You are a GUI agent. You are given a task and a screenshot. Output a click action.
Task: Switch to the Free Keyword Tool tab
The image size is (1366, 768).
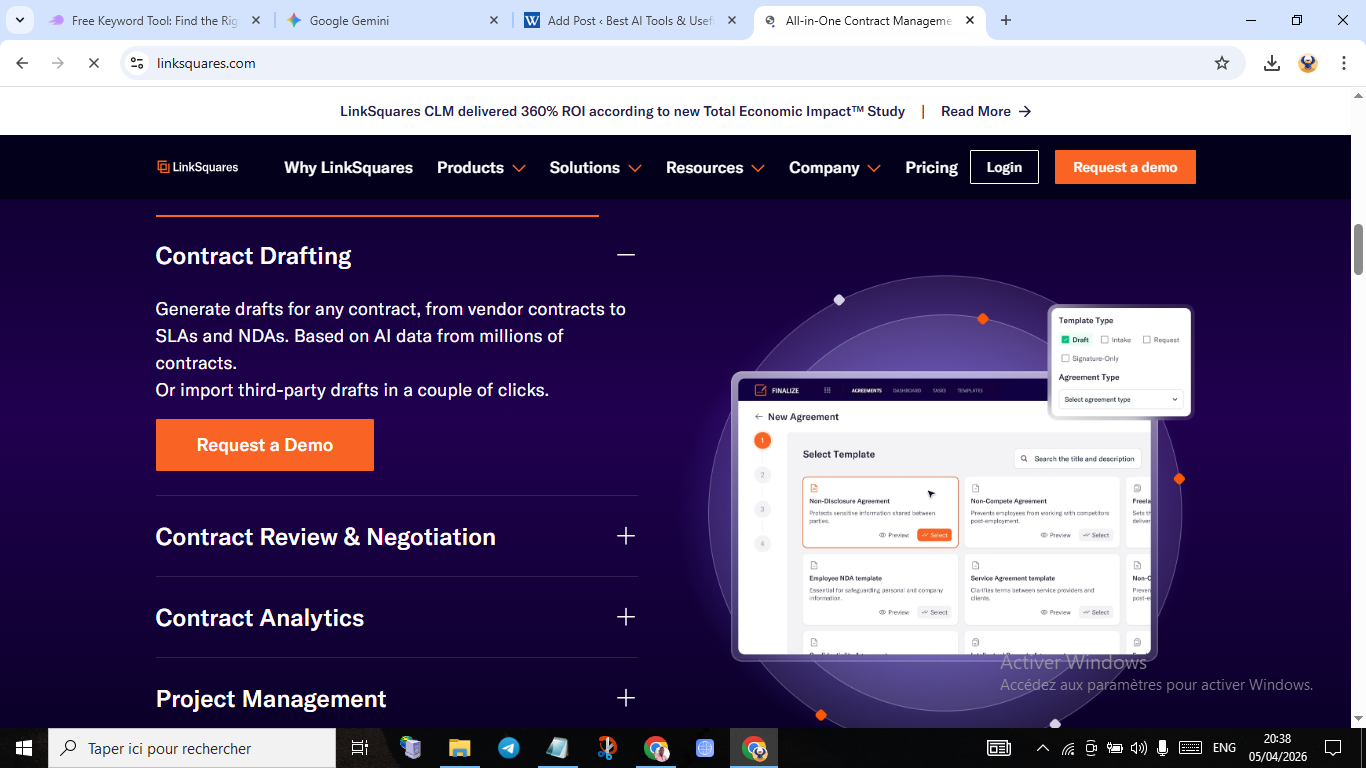click(x=155, y=20)
